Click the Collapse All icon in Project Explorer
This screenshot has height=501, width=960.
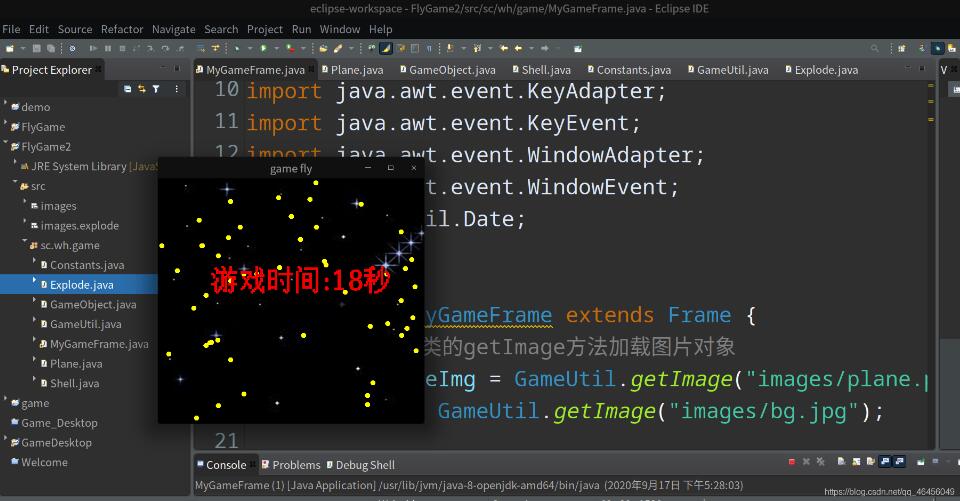(x=128, y=89)
